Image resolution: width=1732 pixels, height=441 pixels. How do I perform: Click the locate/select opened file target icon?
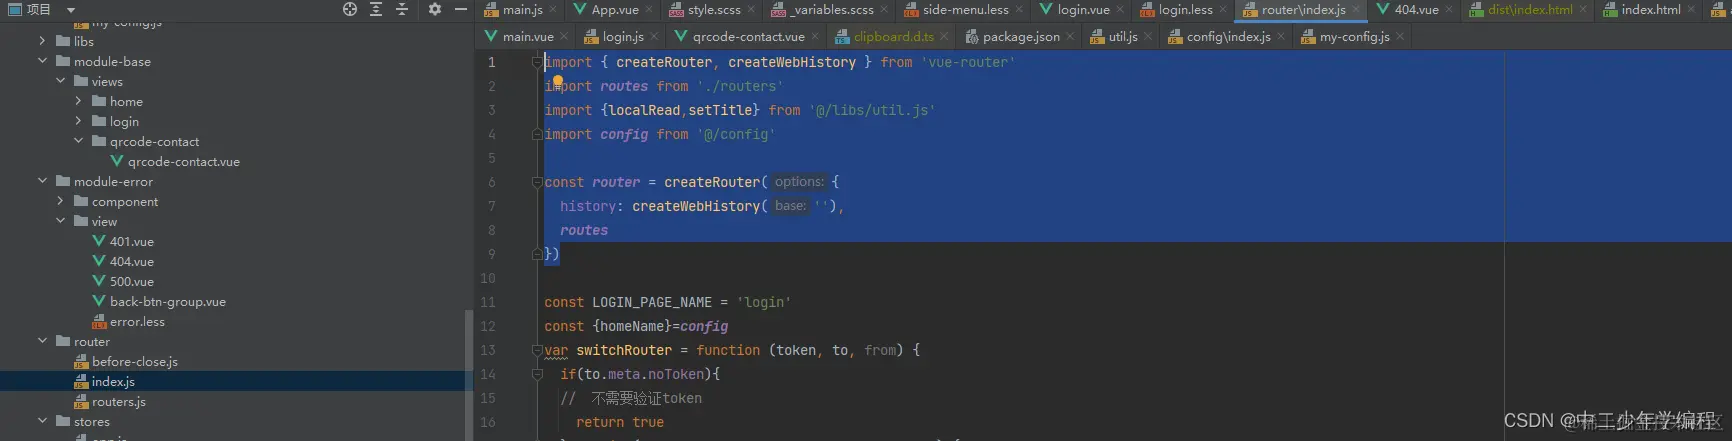tap(350, 9)
